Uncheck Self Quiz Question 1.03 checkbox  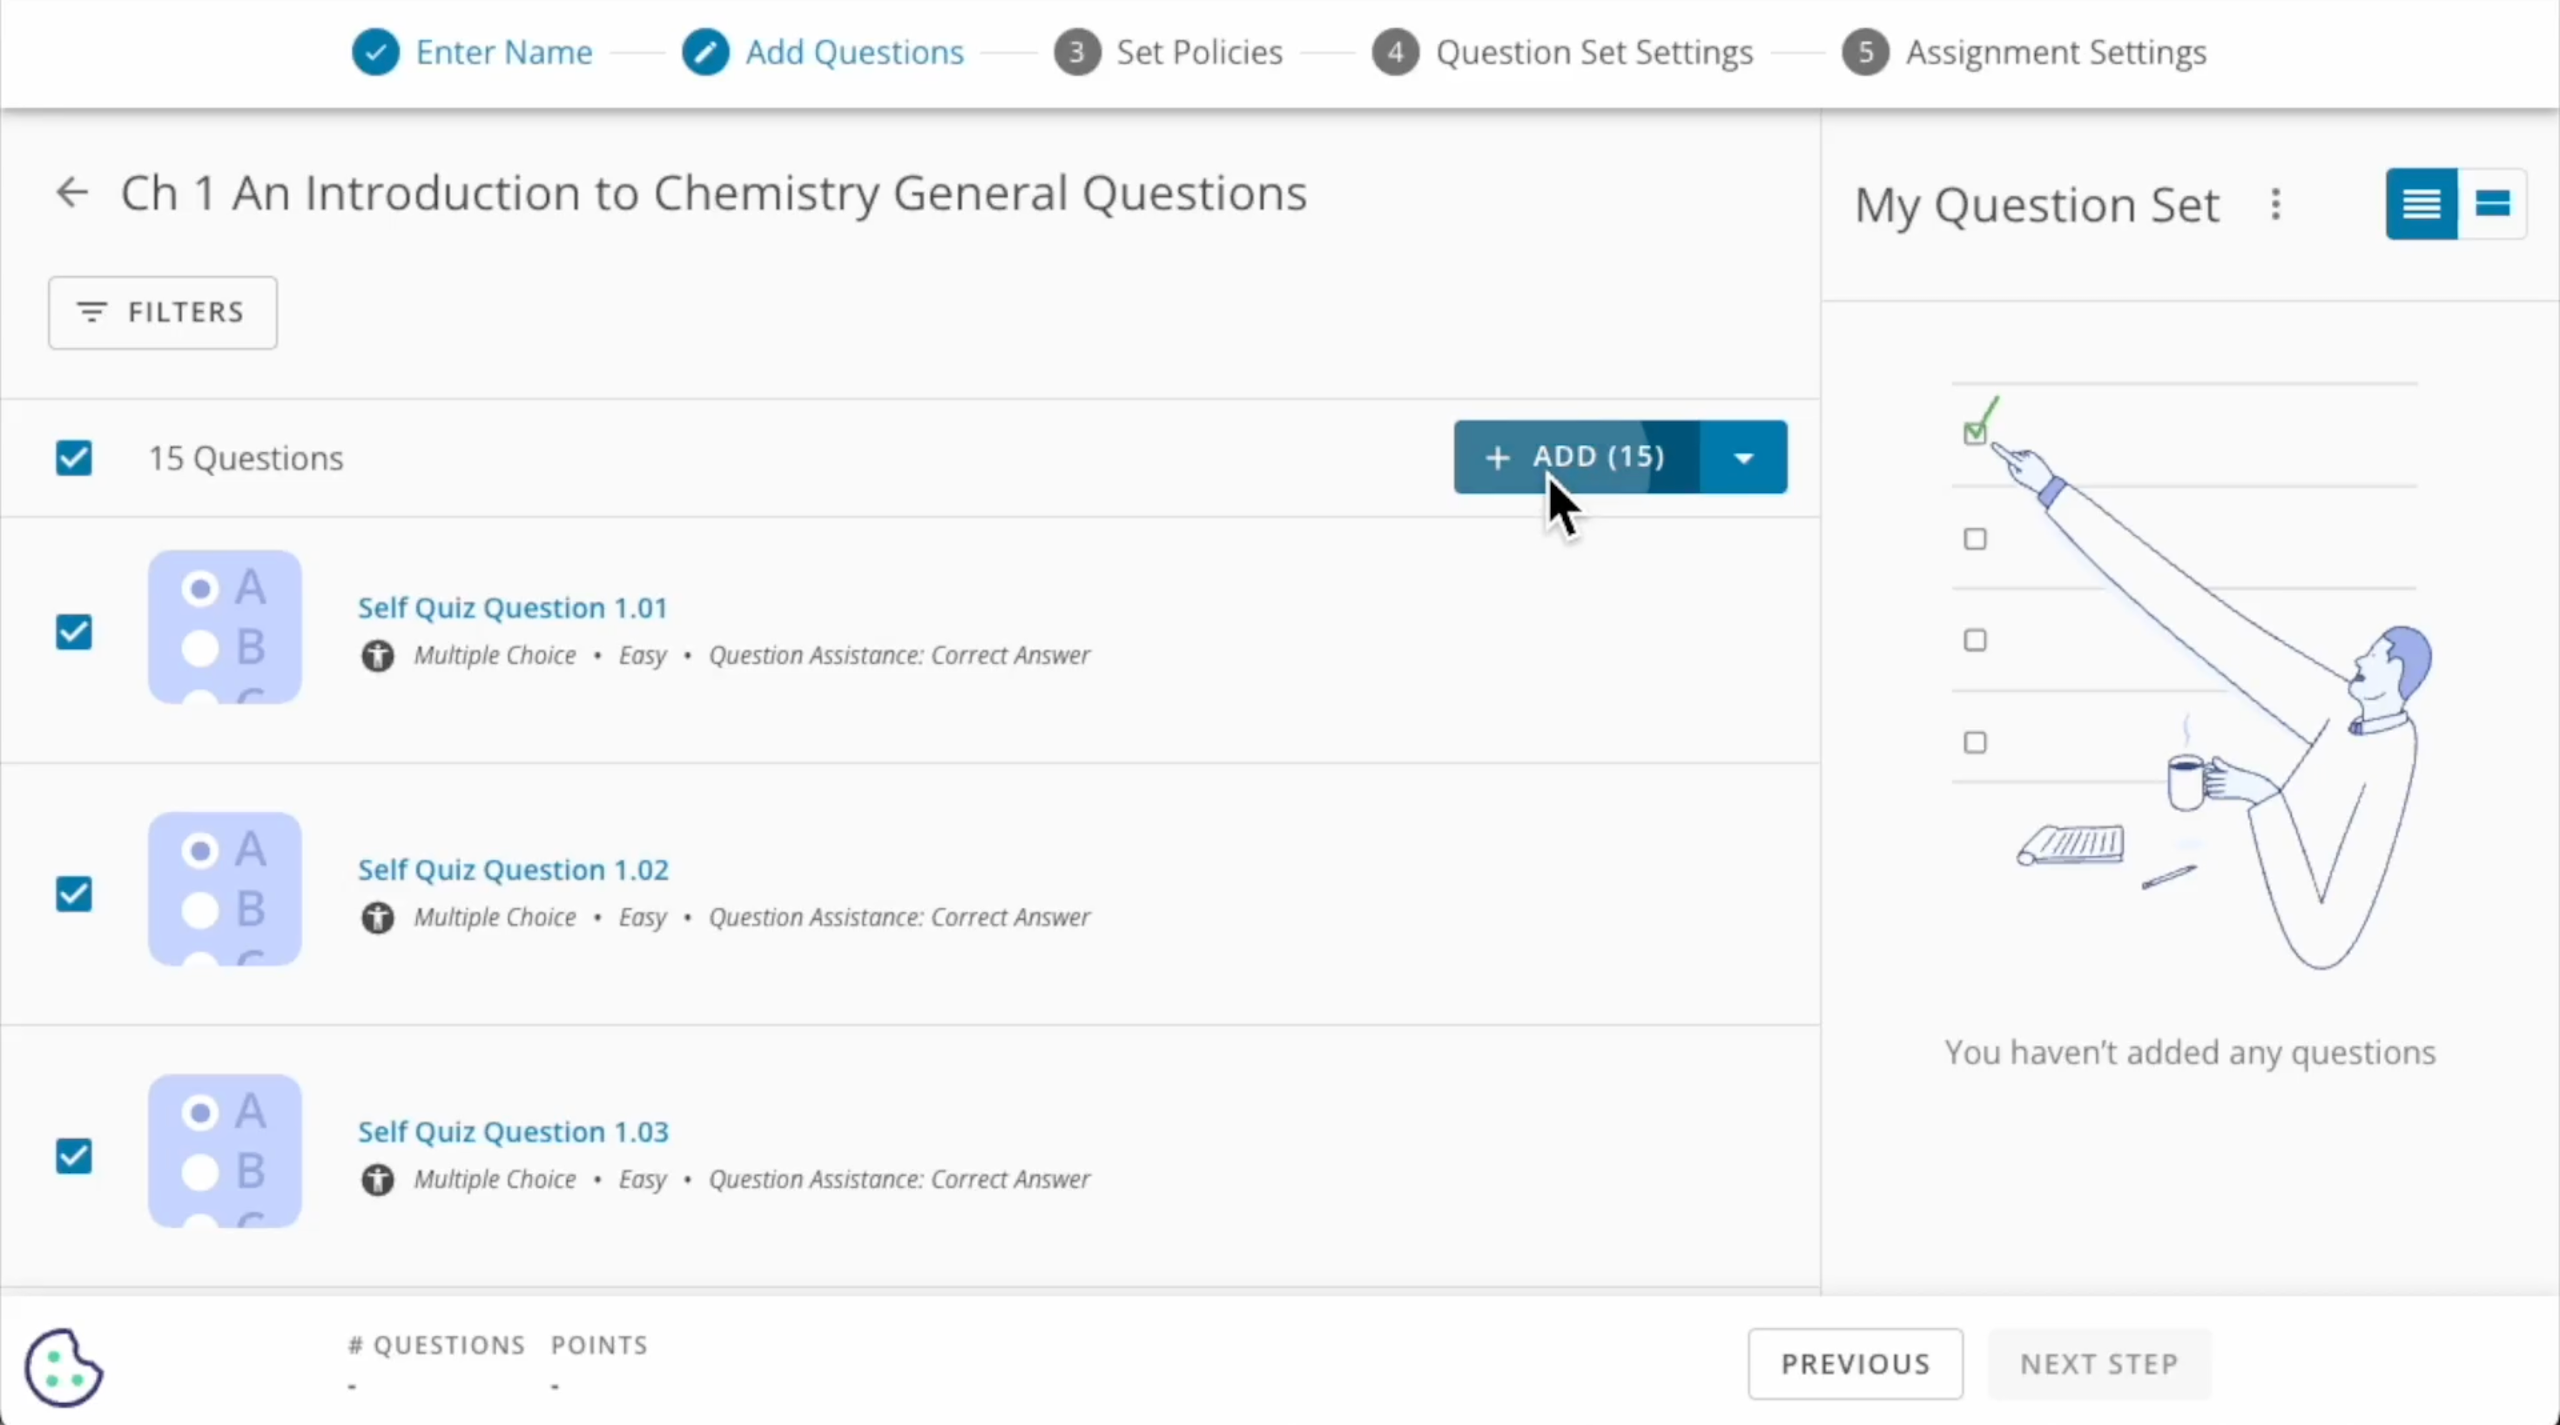74,1156
